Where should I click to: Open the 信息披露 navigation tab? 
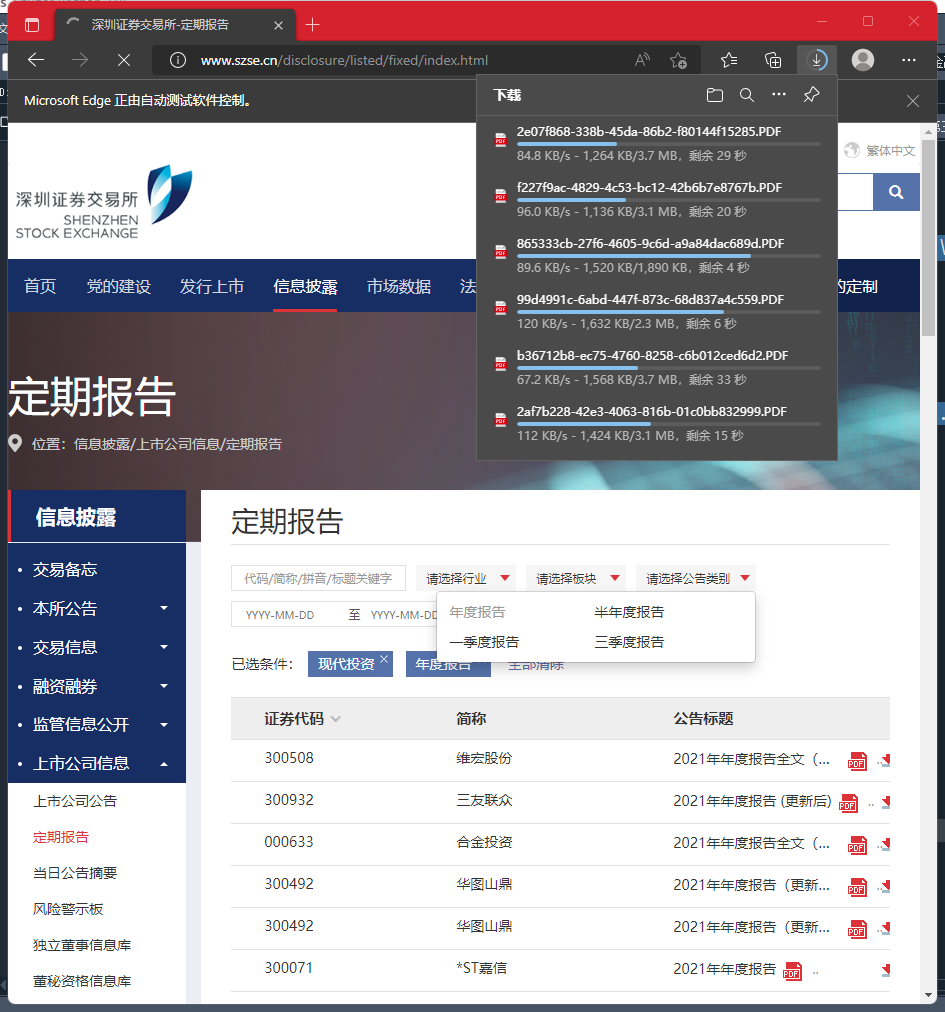pos(305,286)
